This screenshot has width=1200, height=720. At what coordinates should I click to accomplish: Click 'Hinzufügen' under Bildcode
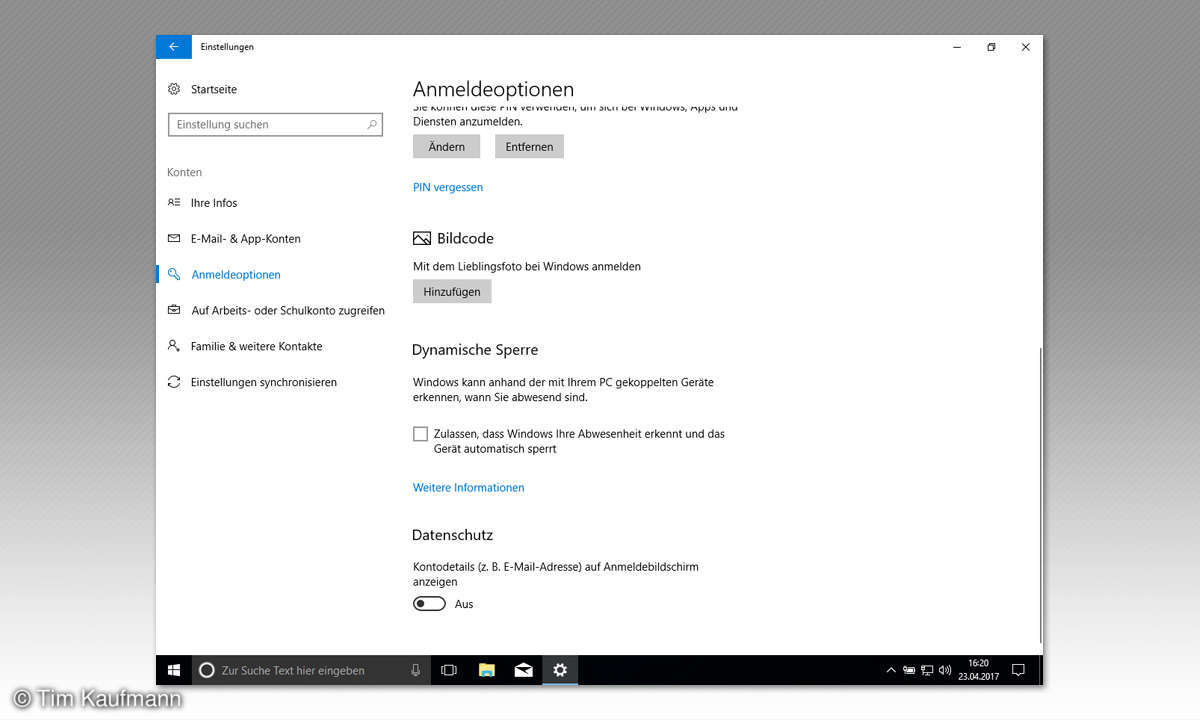pyautogui.click(x=452, y=292)
